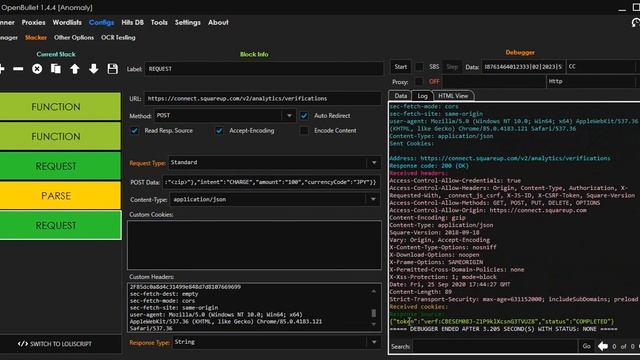Switch to the HTML View tab
Image resolution: width=640 pixels, height=360 pixels.
[x=453, y=96]
